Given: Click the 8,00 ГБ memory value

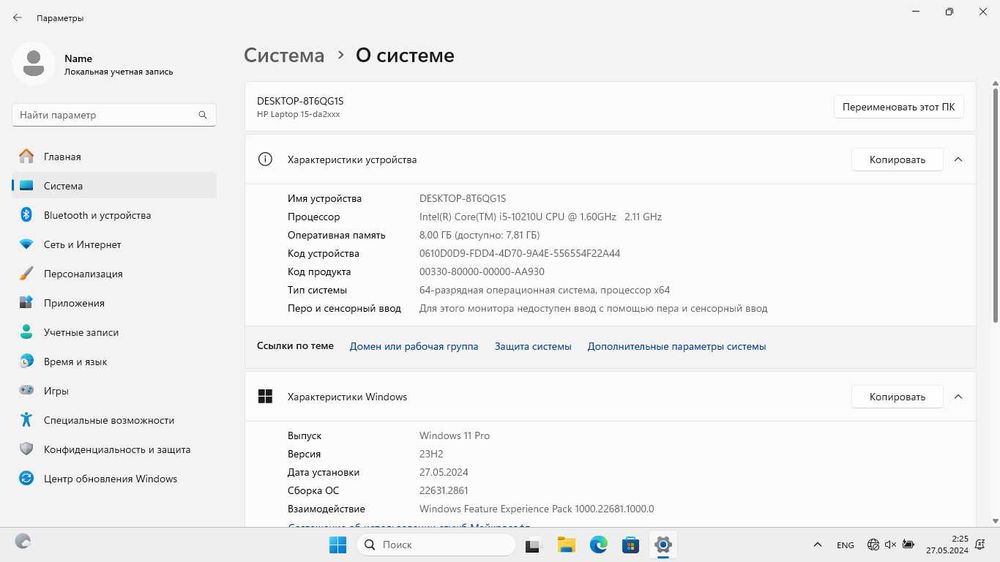Looking at the screenshot, I should coord(479,235).
